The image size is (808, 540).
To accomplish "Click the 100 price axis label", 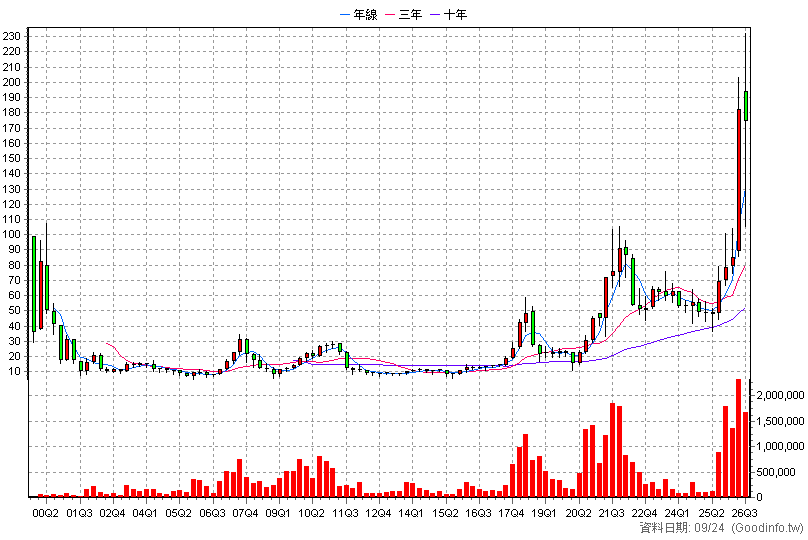I will point(11,234).
